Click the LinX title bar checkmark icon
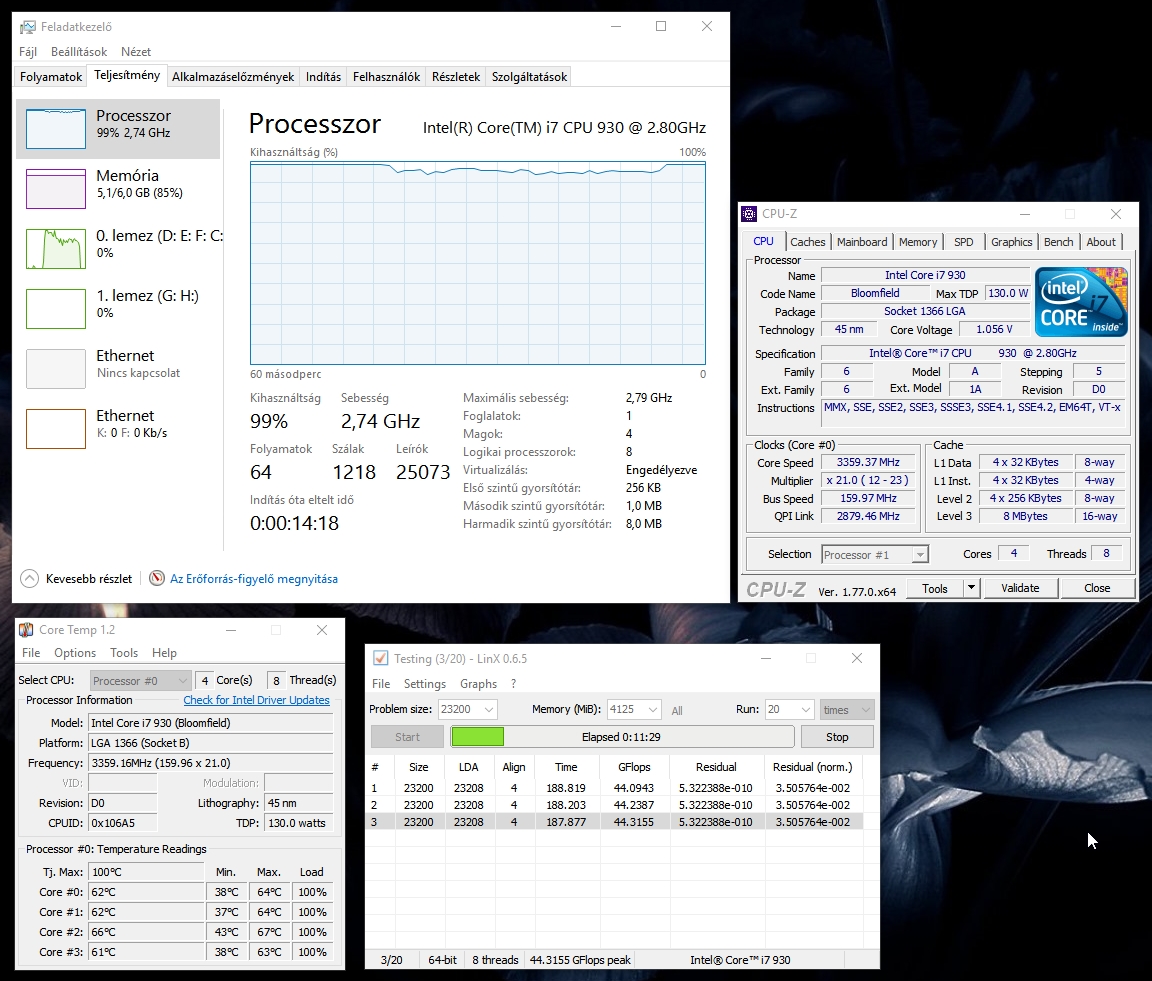 (x=381, y=658)
